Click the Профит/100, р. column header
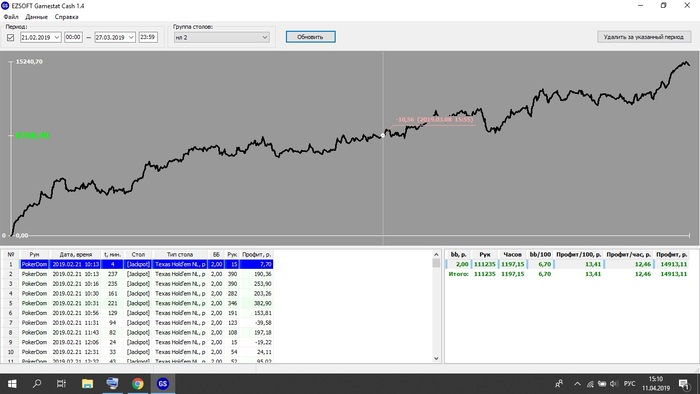 [x=579, y=254]
